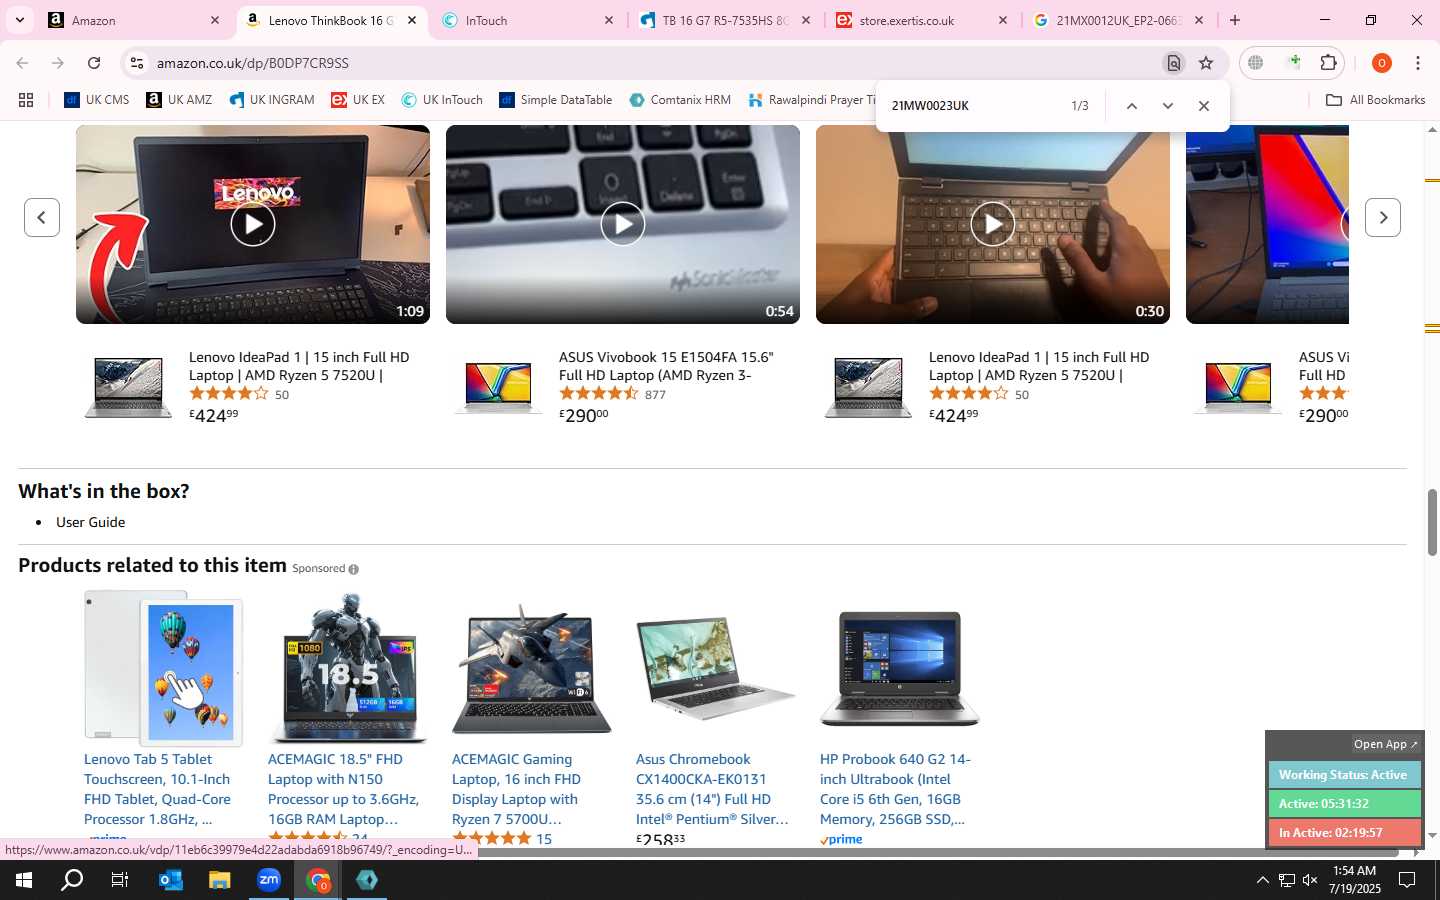Open the Simple DataTable bookmark
1440x900 pixels.
click(555, 100)
